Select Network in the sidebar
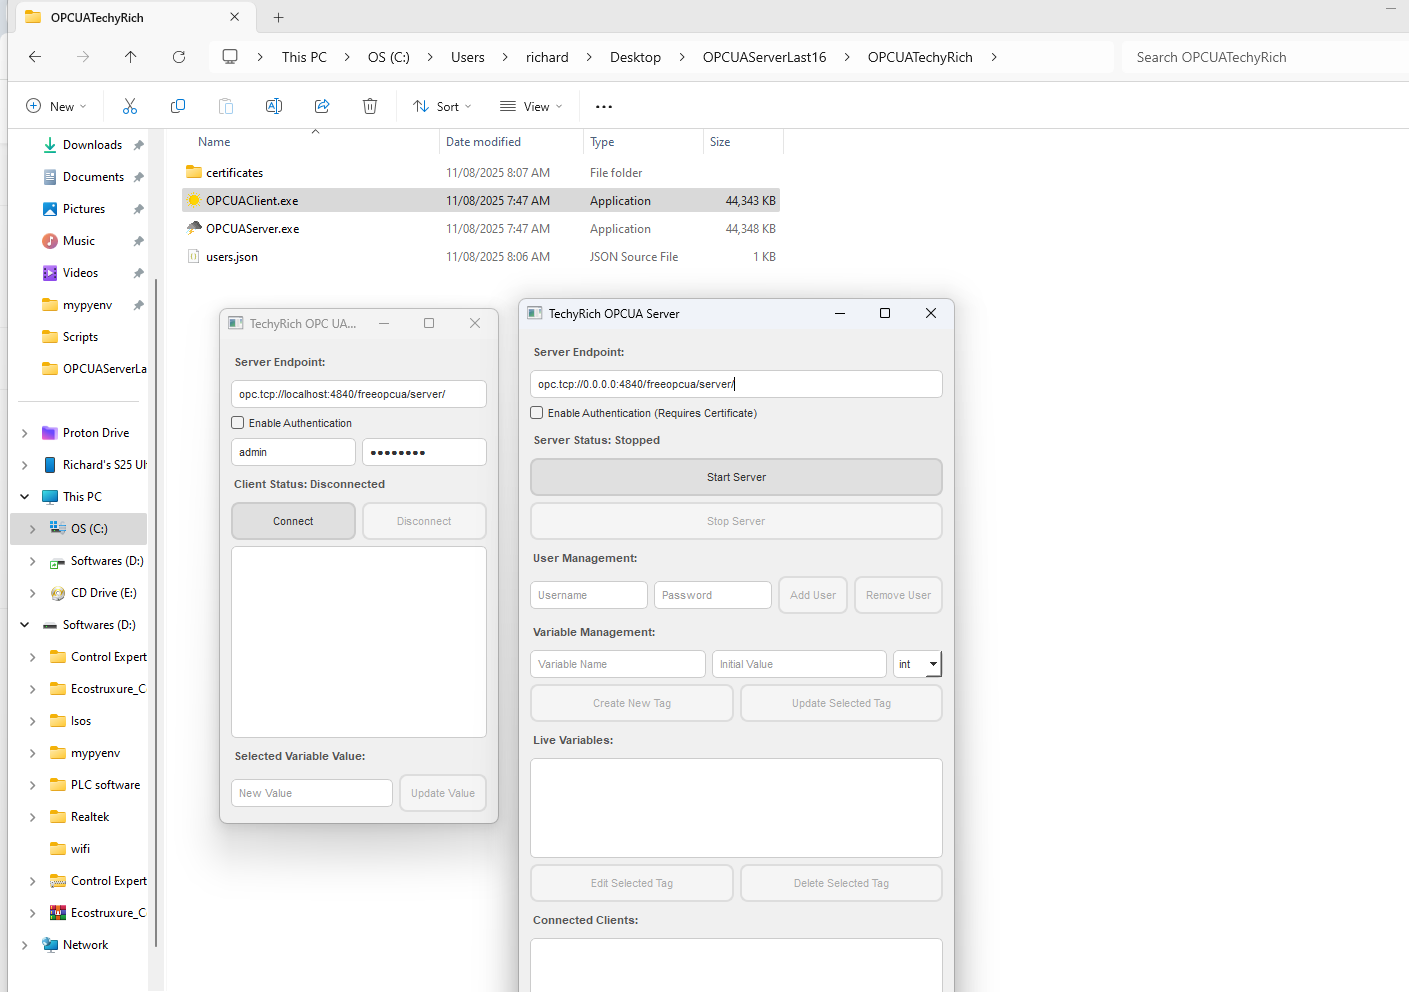 tap(86, 944)
